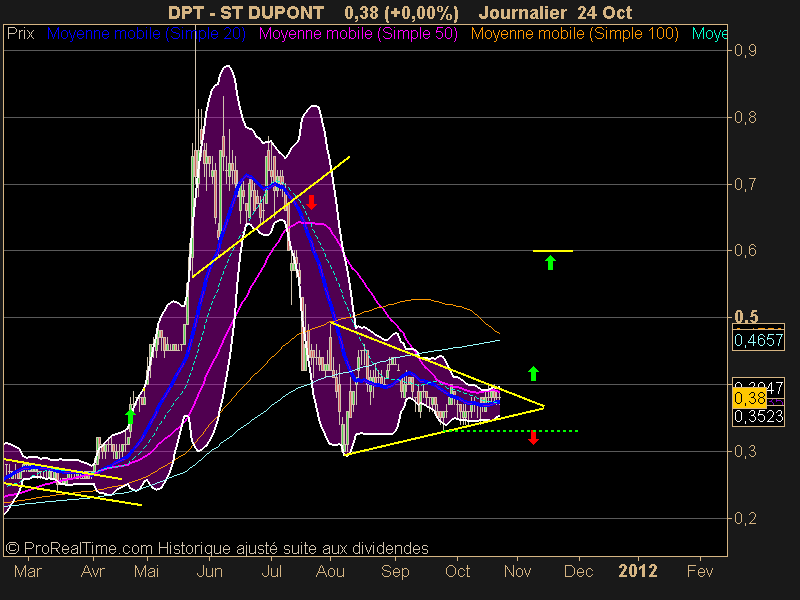Click the "Dec" month on the time axis
The height and width of the screenshot is (600, 800).
(579, 571)
